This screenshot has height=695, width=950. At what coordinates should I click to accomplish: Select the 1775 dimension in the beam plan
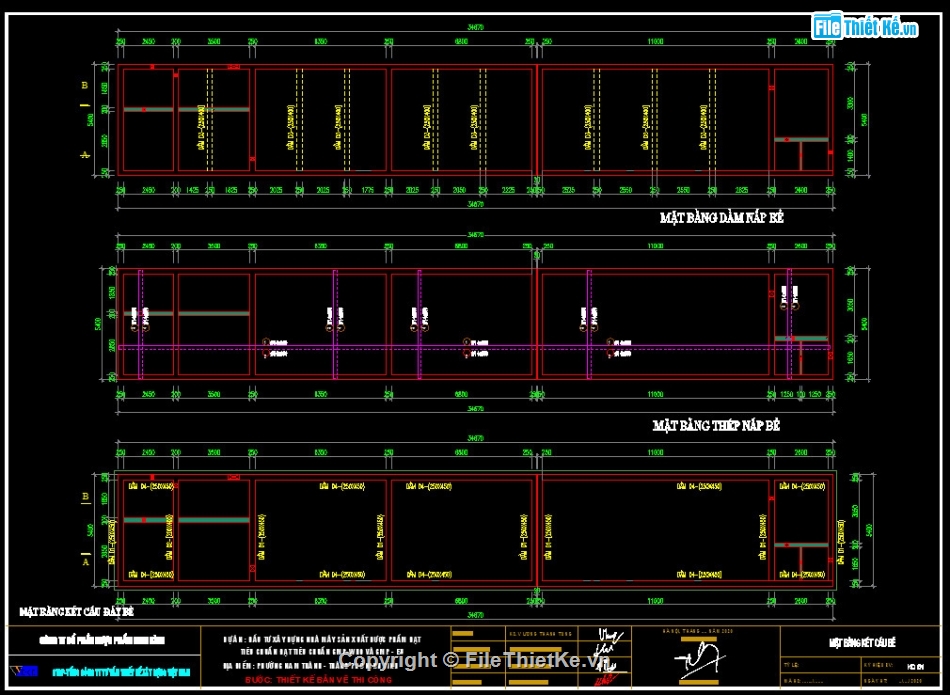368,190
